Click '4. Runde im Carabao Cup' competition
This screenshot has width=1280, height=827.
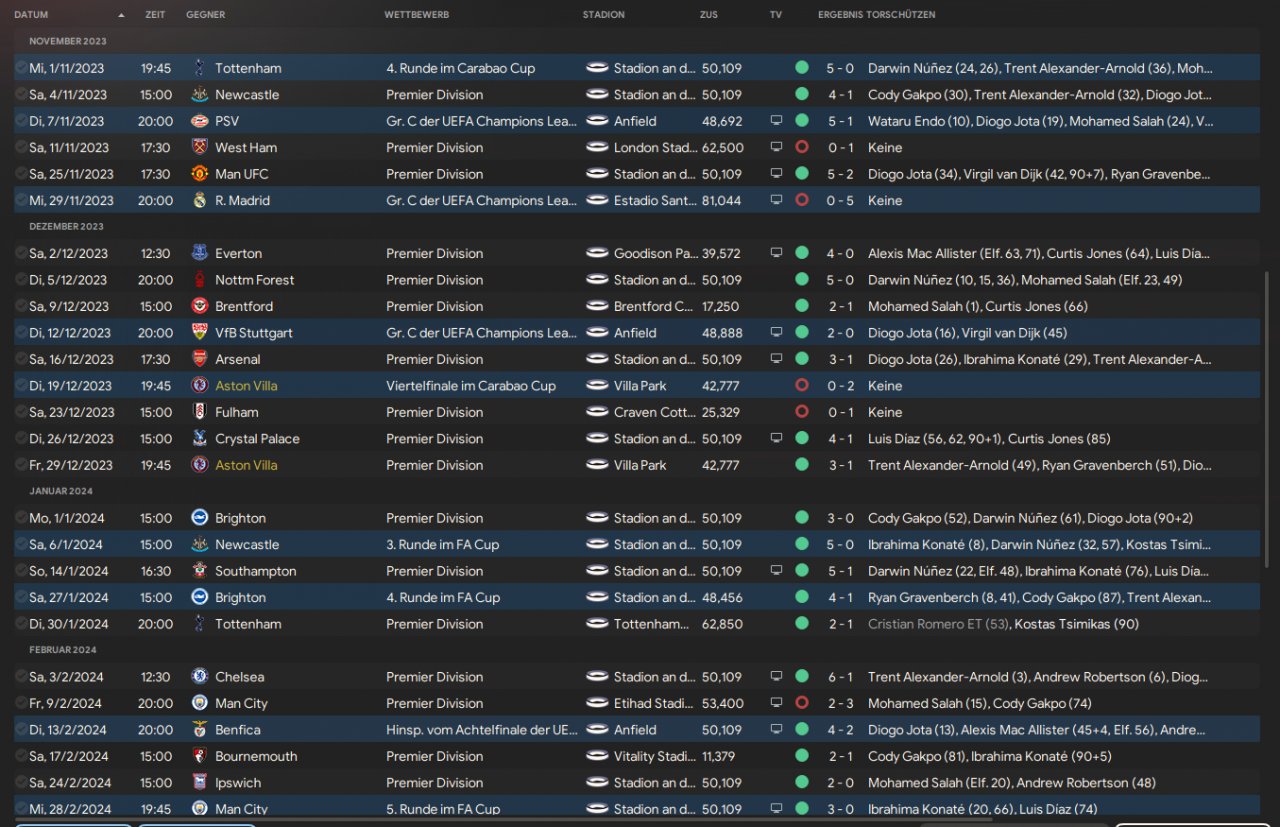click(460, 68)
